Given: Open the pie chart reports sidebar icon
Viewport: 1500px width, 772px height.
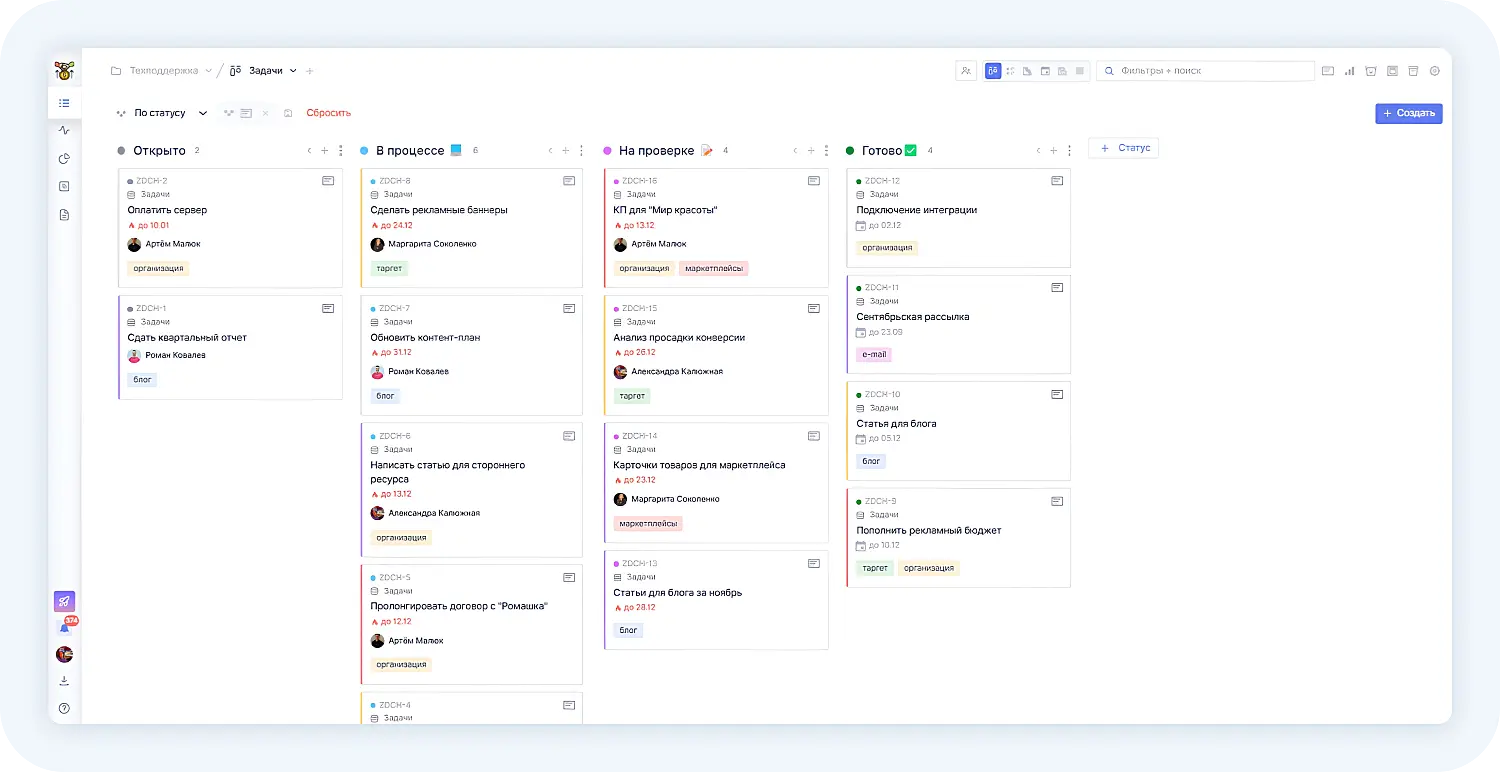Looking at the screenshot, I should point(64,158).
